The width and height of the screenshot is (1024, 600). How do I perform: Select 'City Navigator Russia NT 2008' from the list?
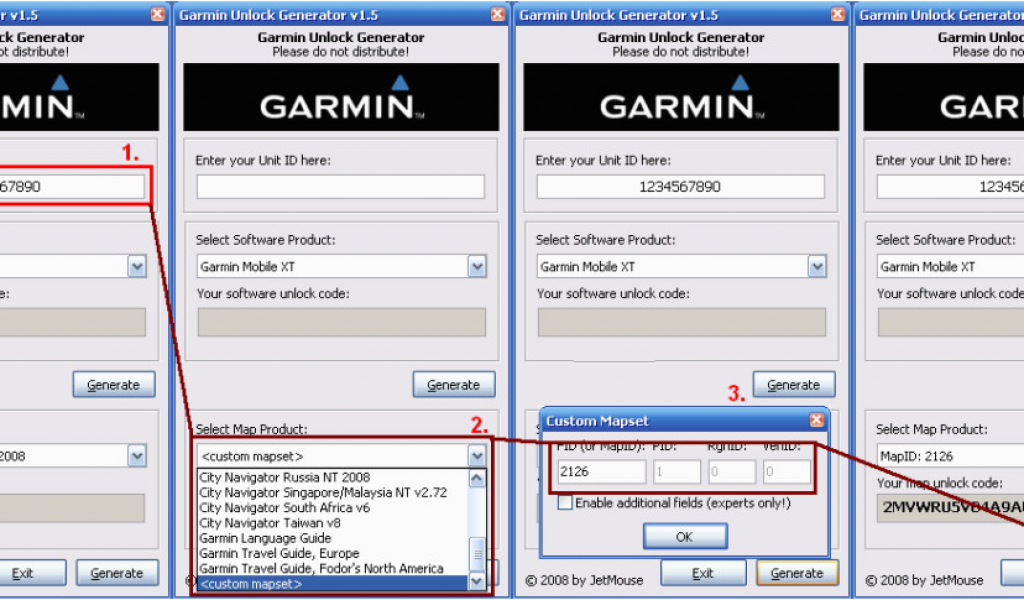(333, 477)
